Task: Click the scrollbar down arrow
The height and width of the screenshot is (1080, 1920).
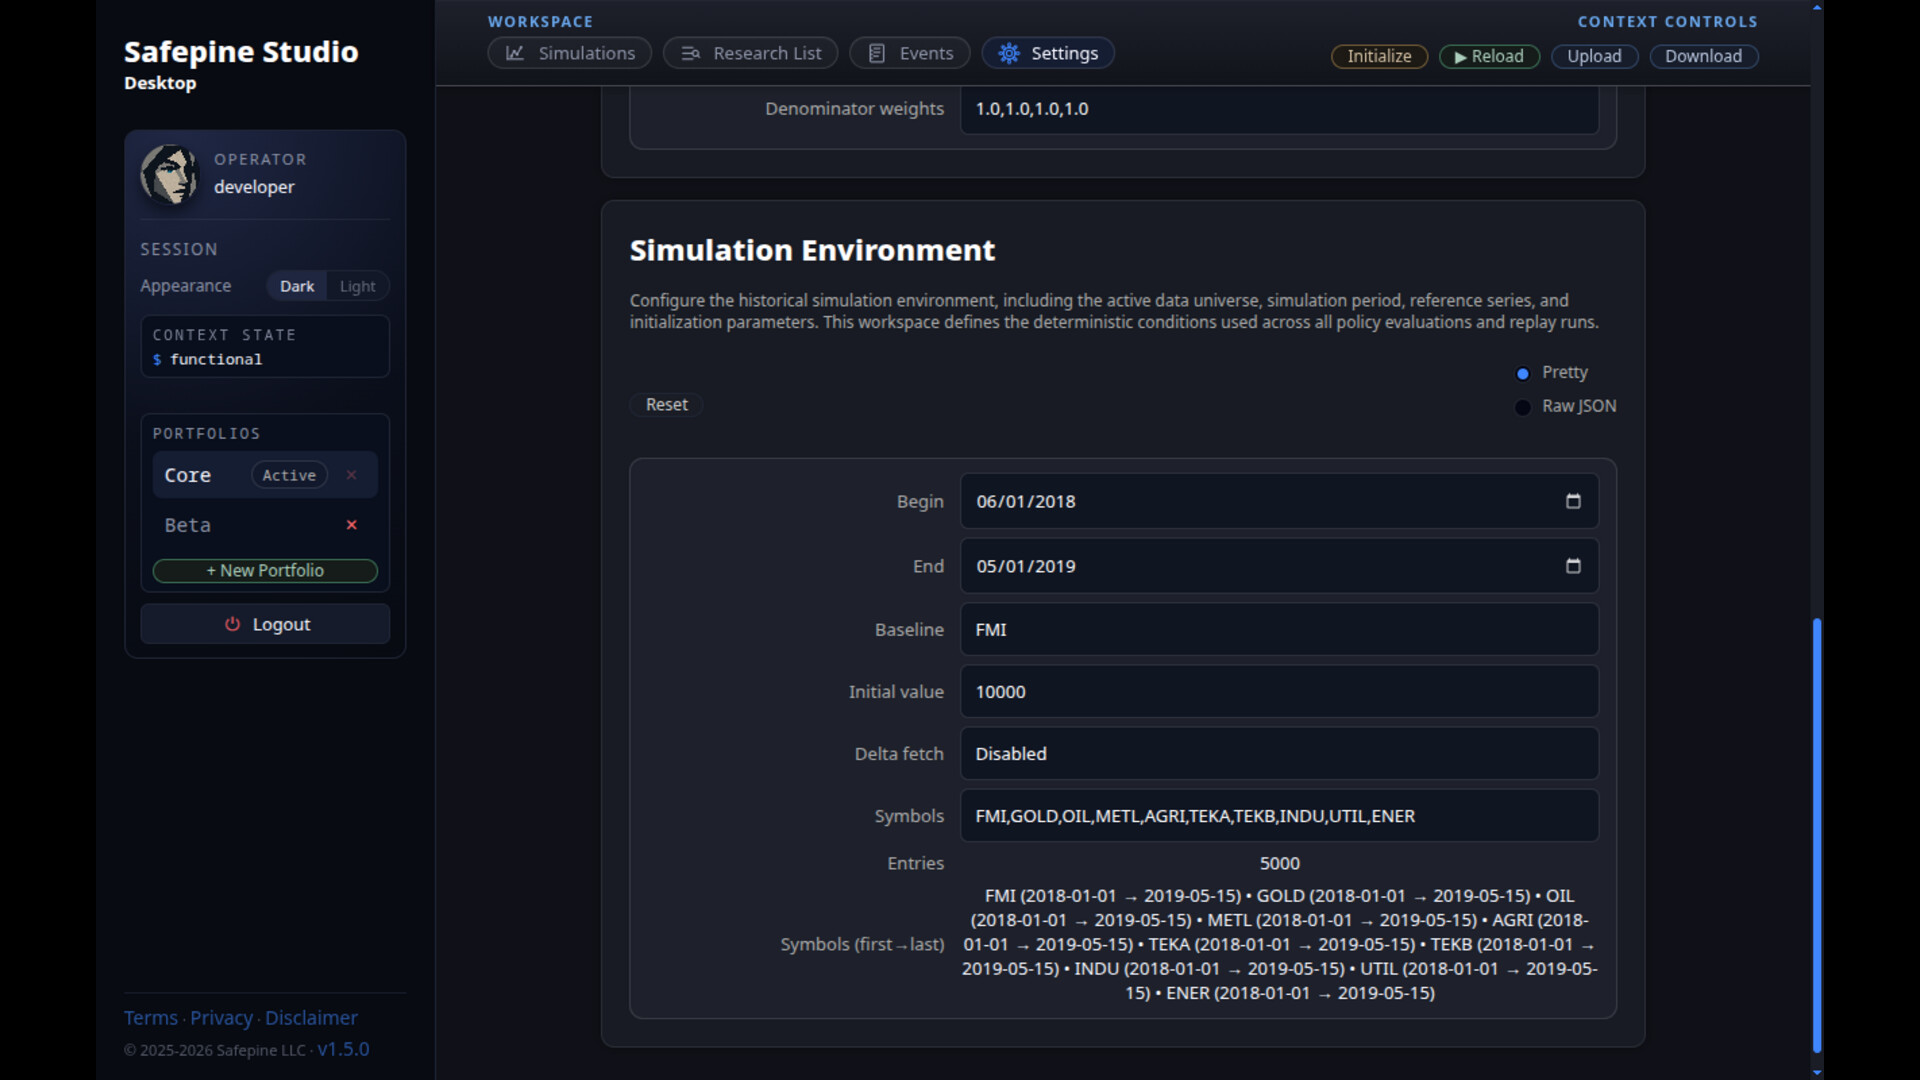Action: pos(1817,1072)
